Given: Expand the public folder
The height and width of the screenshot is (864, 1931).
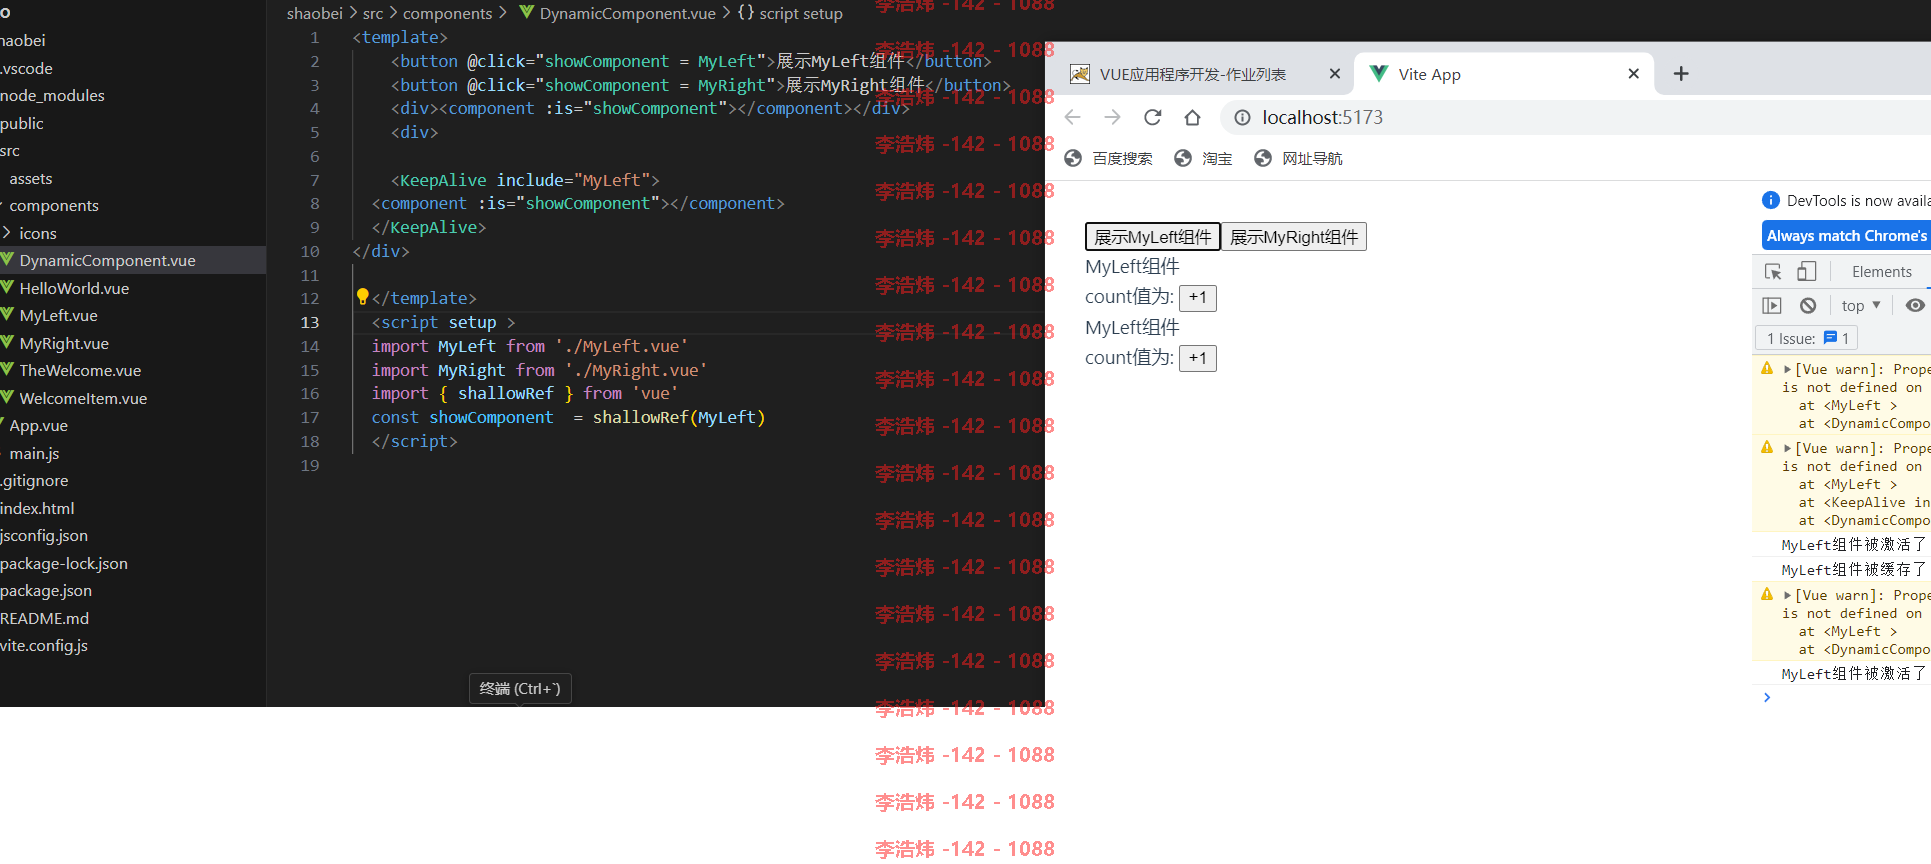Looking at the screenshot, I should point(22,123).
